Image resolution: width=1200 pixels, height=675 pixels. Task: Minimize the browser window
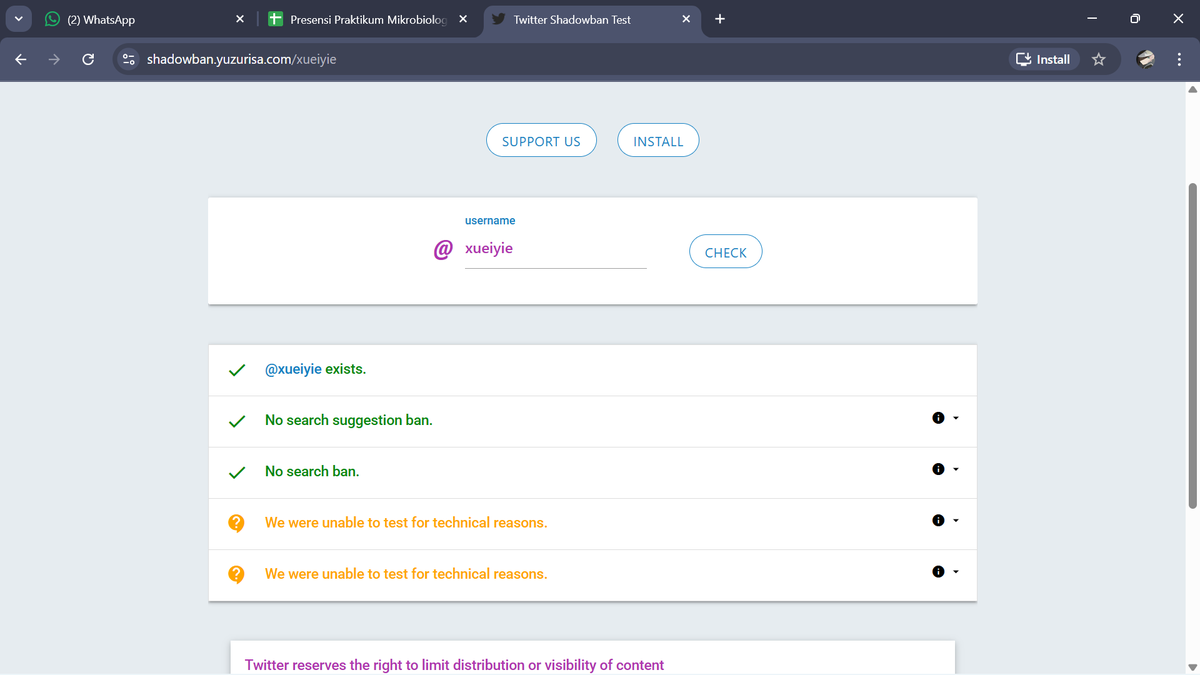coord(1091,19)
